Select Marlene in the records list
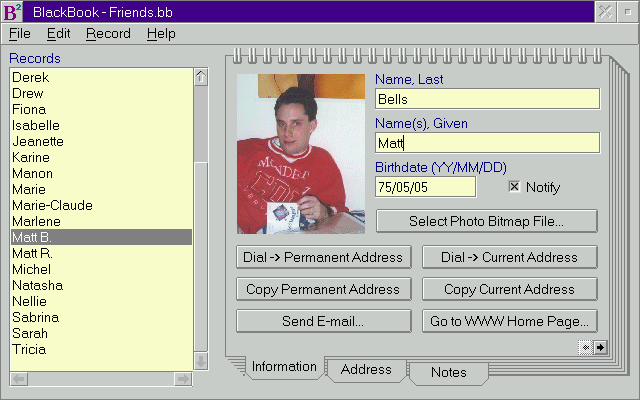This screenshot has width=640, height=400. click(x=101, y=221)
